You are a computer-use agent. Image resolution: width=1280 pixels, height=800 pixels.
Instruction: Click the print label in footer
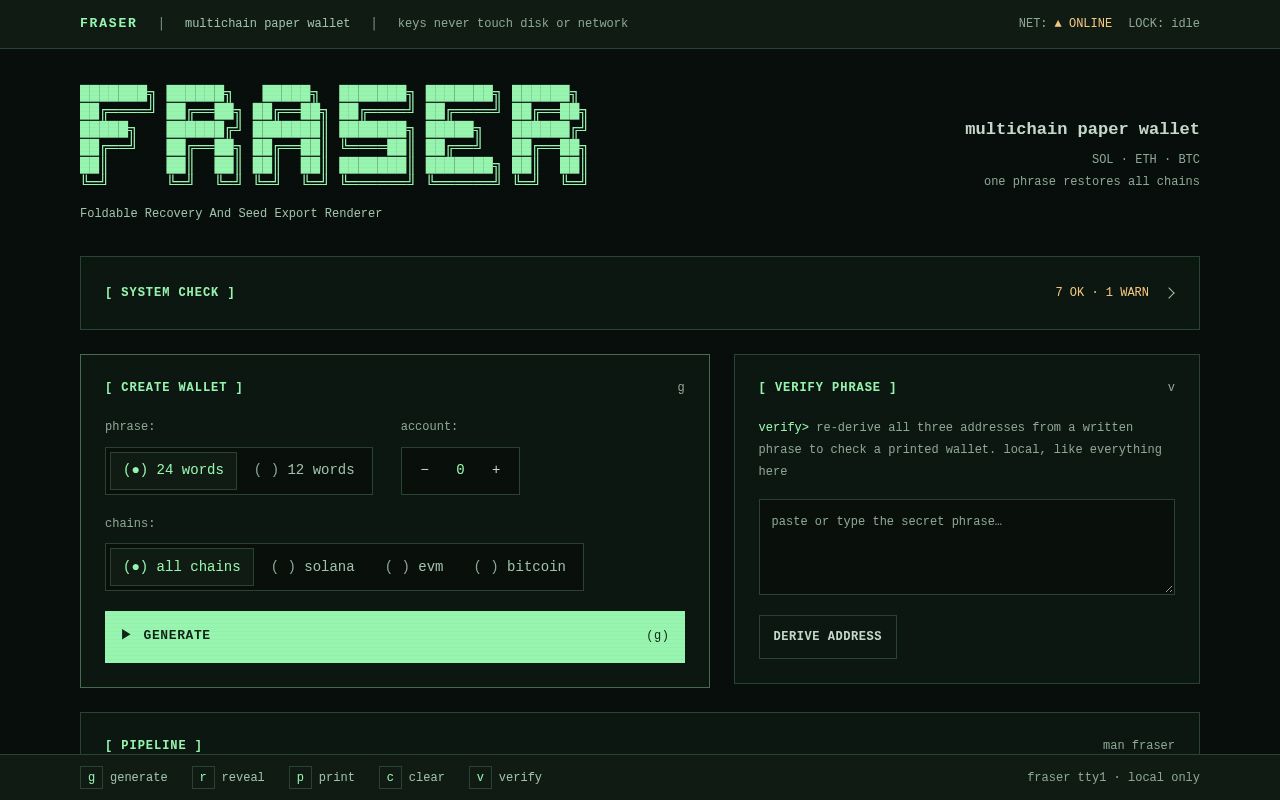(x=337, y=778)
